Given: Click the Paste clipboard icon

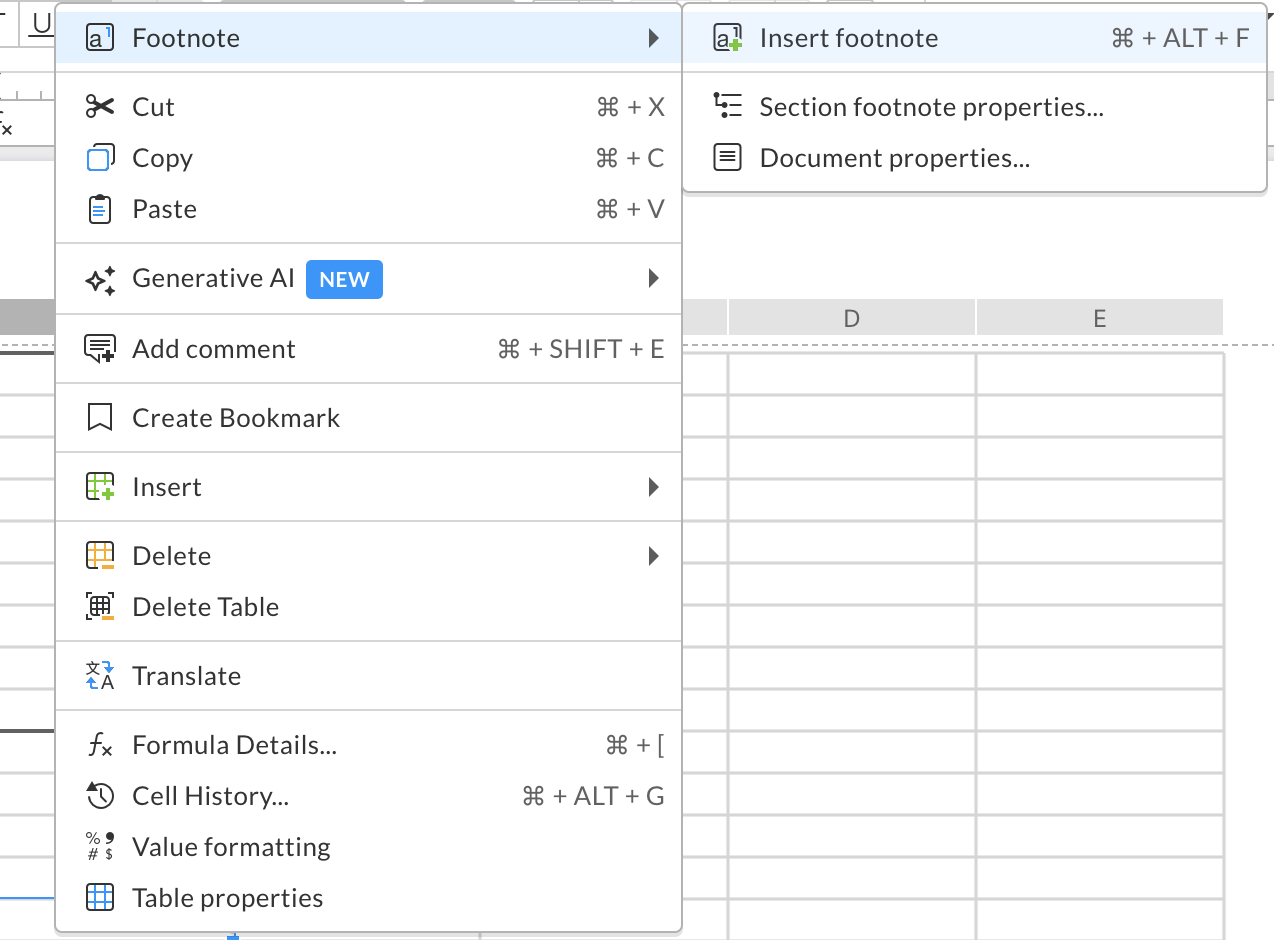Looking at the screenshot, I should point(100,210).
